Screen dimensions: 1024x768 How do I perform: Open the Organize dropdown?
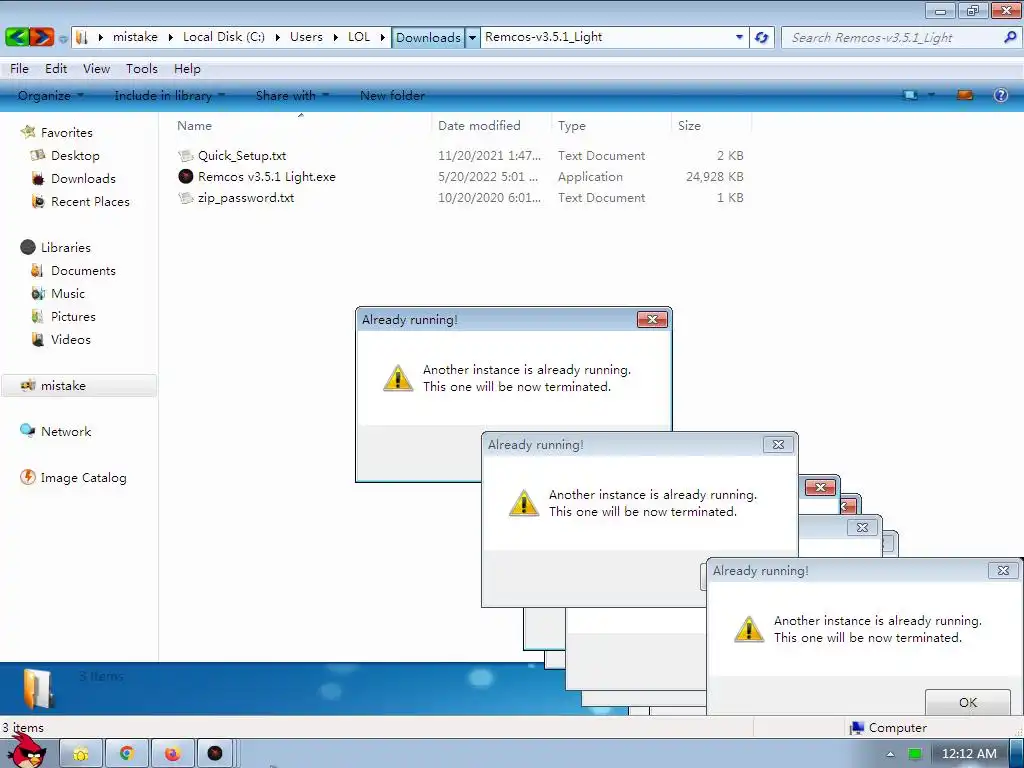tap(51, 95)
